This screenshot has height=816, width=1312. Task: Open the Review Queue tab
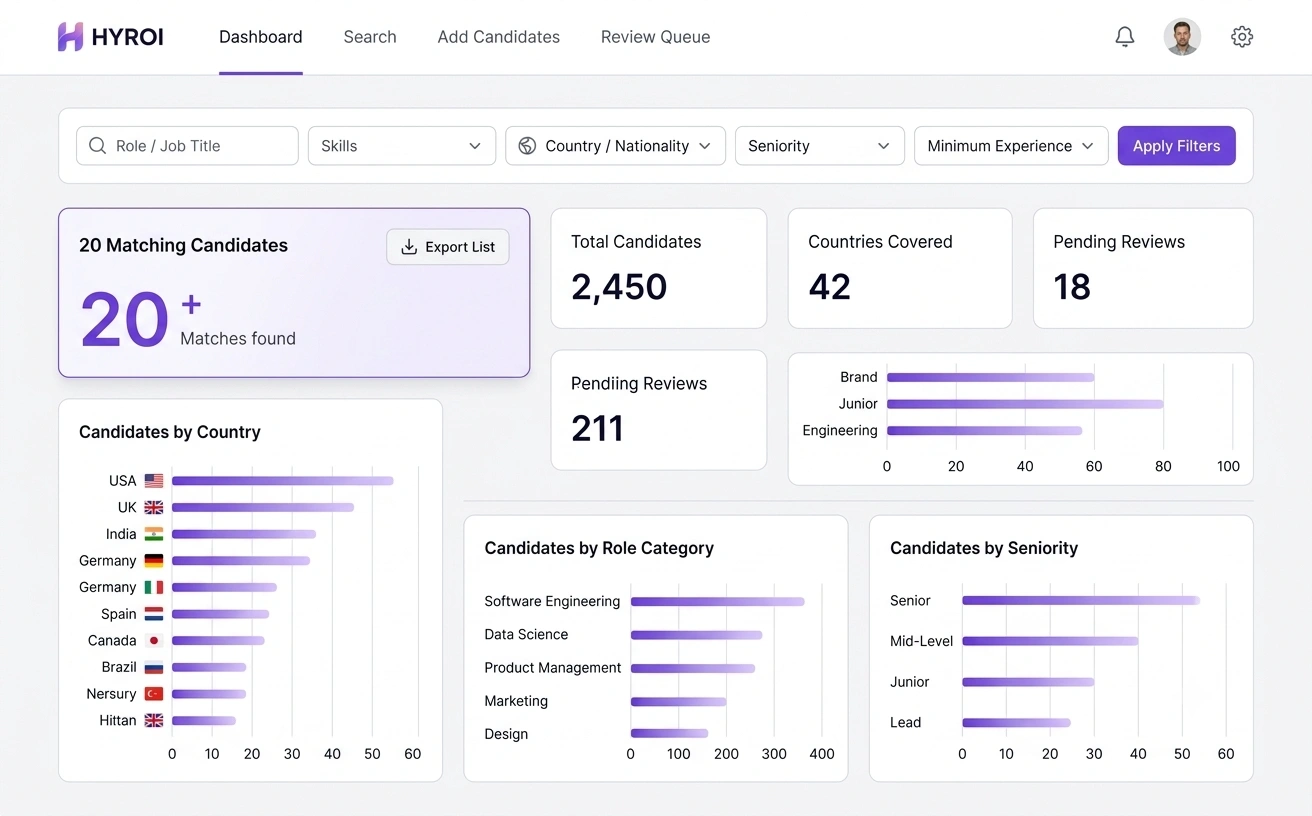point(656,37)
